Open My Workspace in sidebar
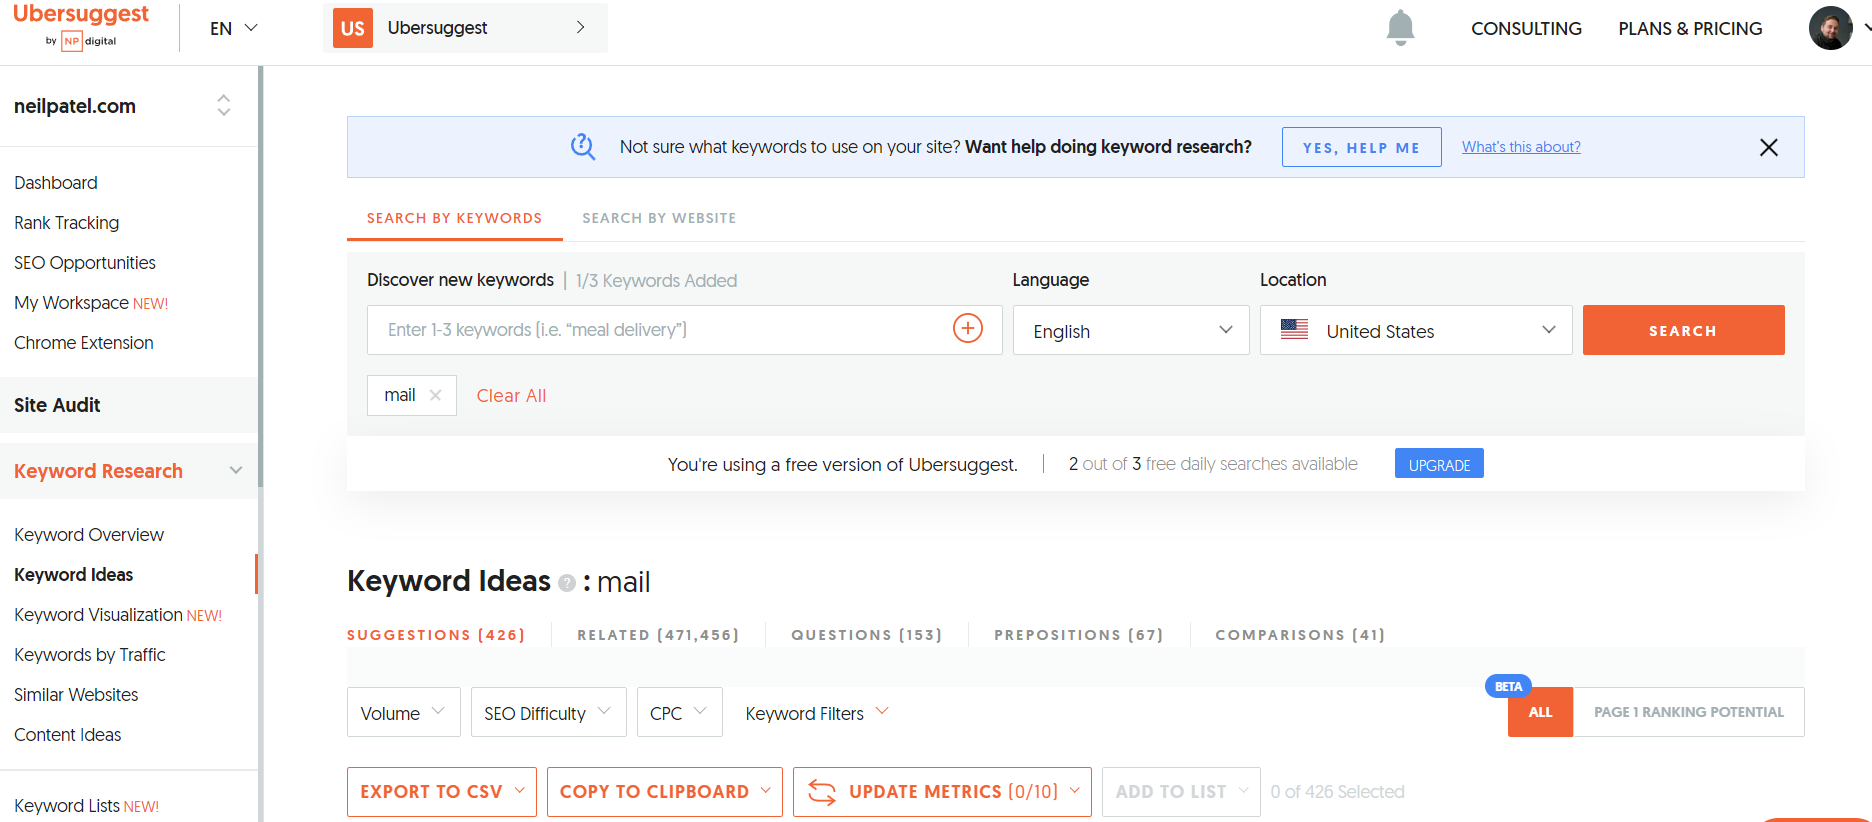1872x822 pixels. [x=91, y=303]
